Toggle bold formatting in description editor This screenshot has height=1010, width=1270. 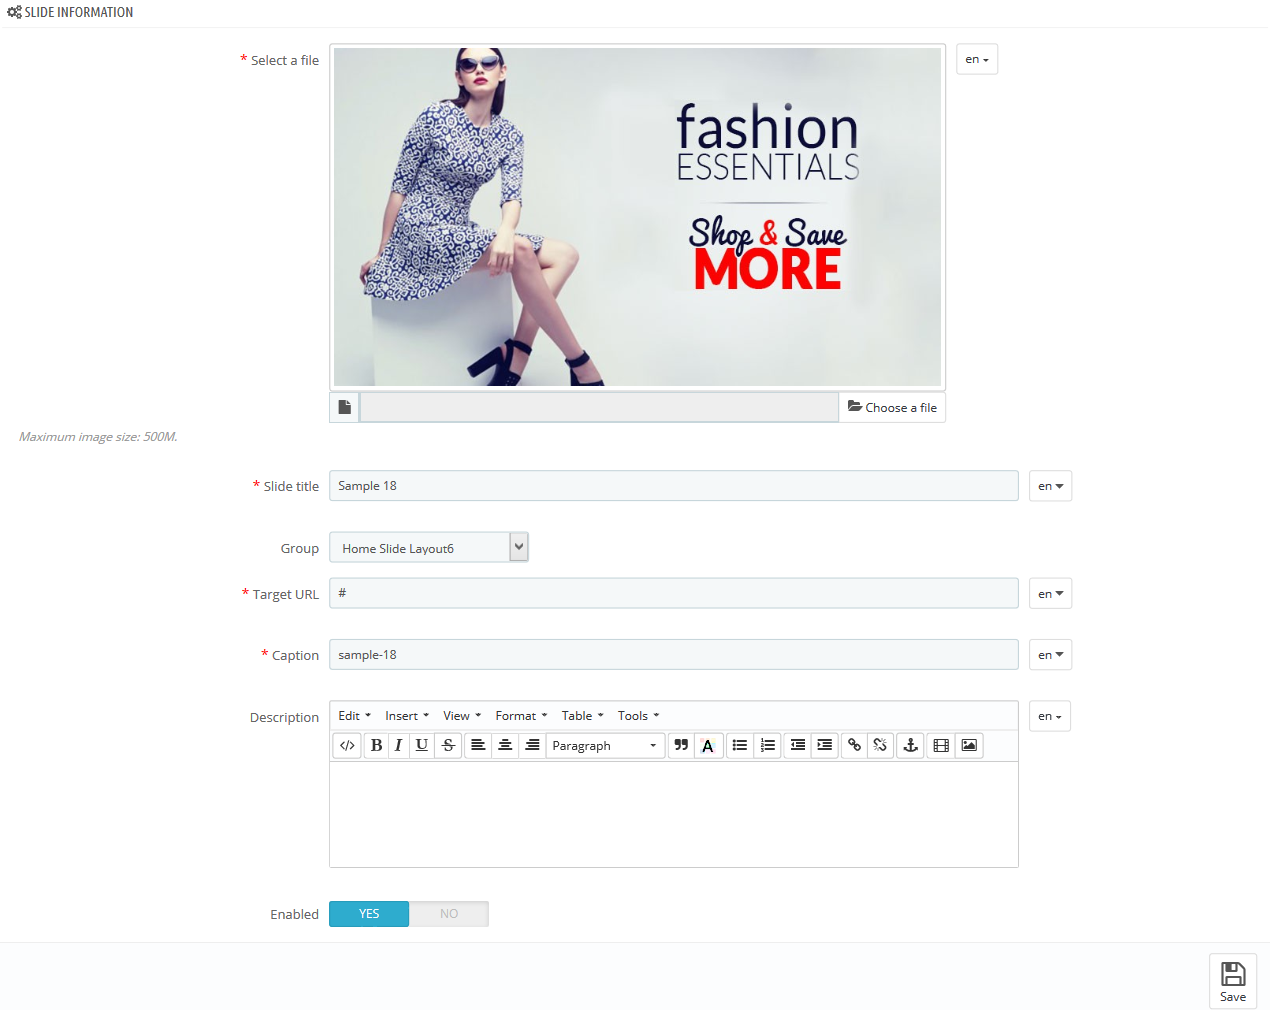(376, 745)
